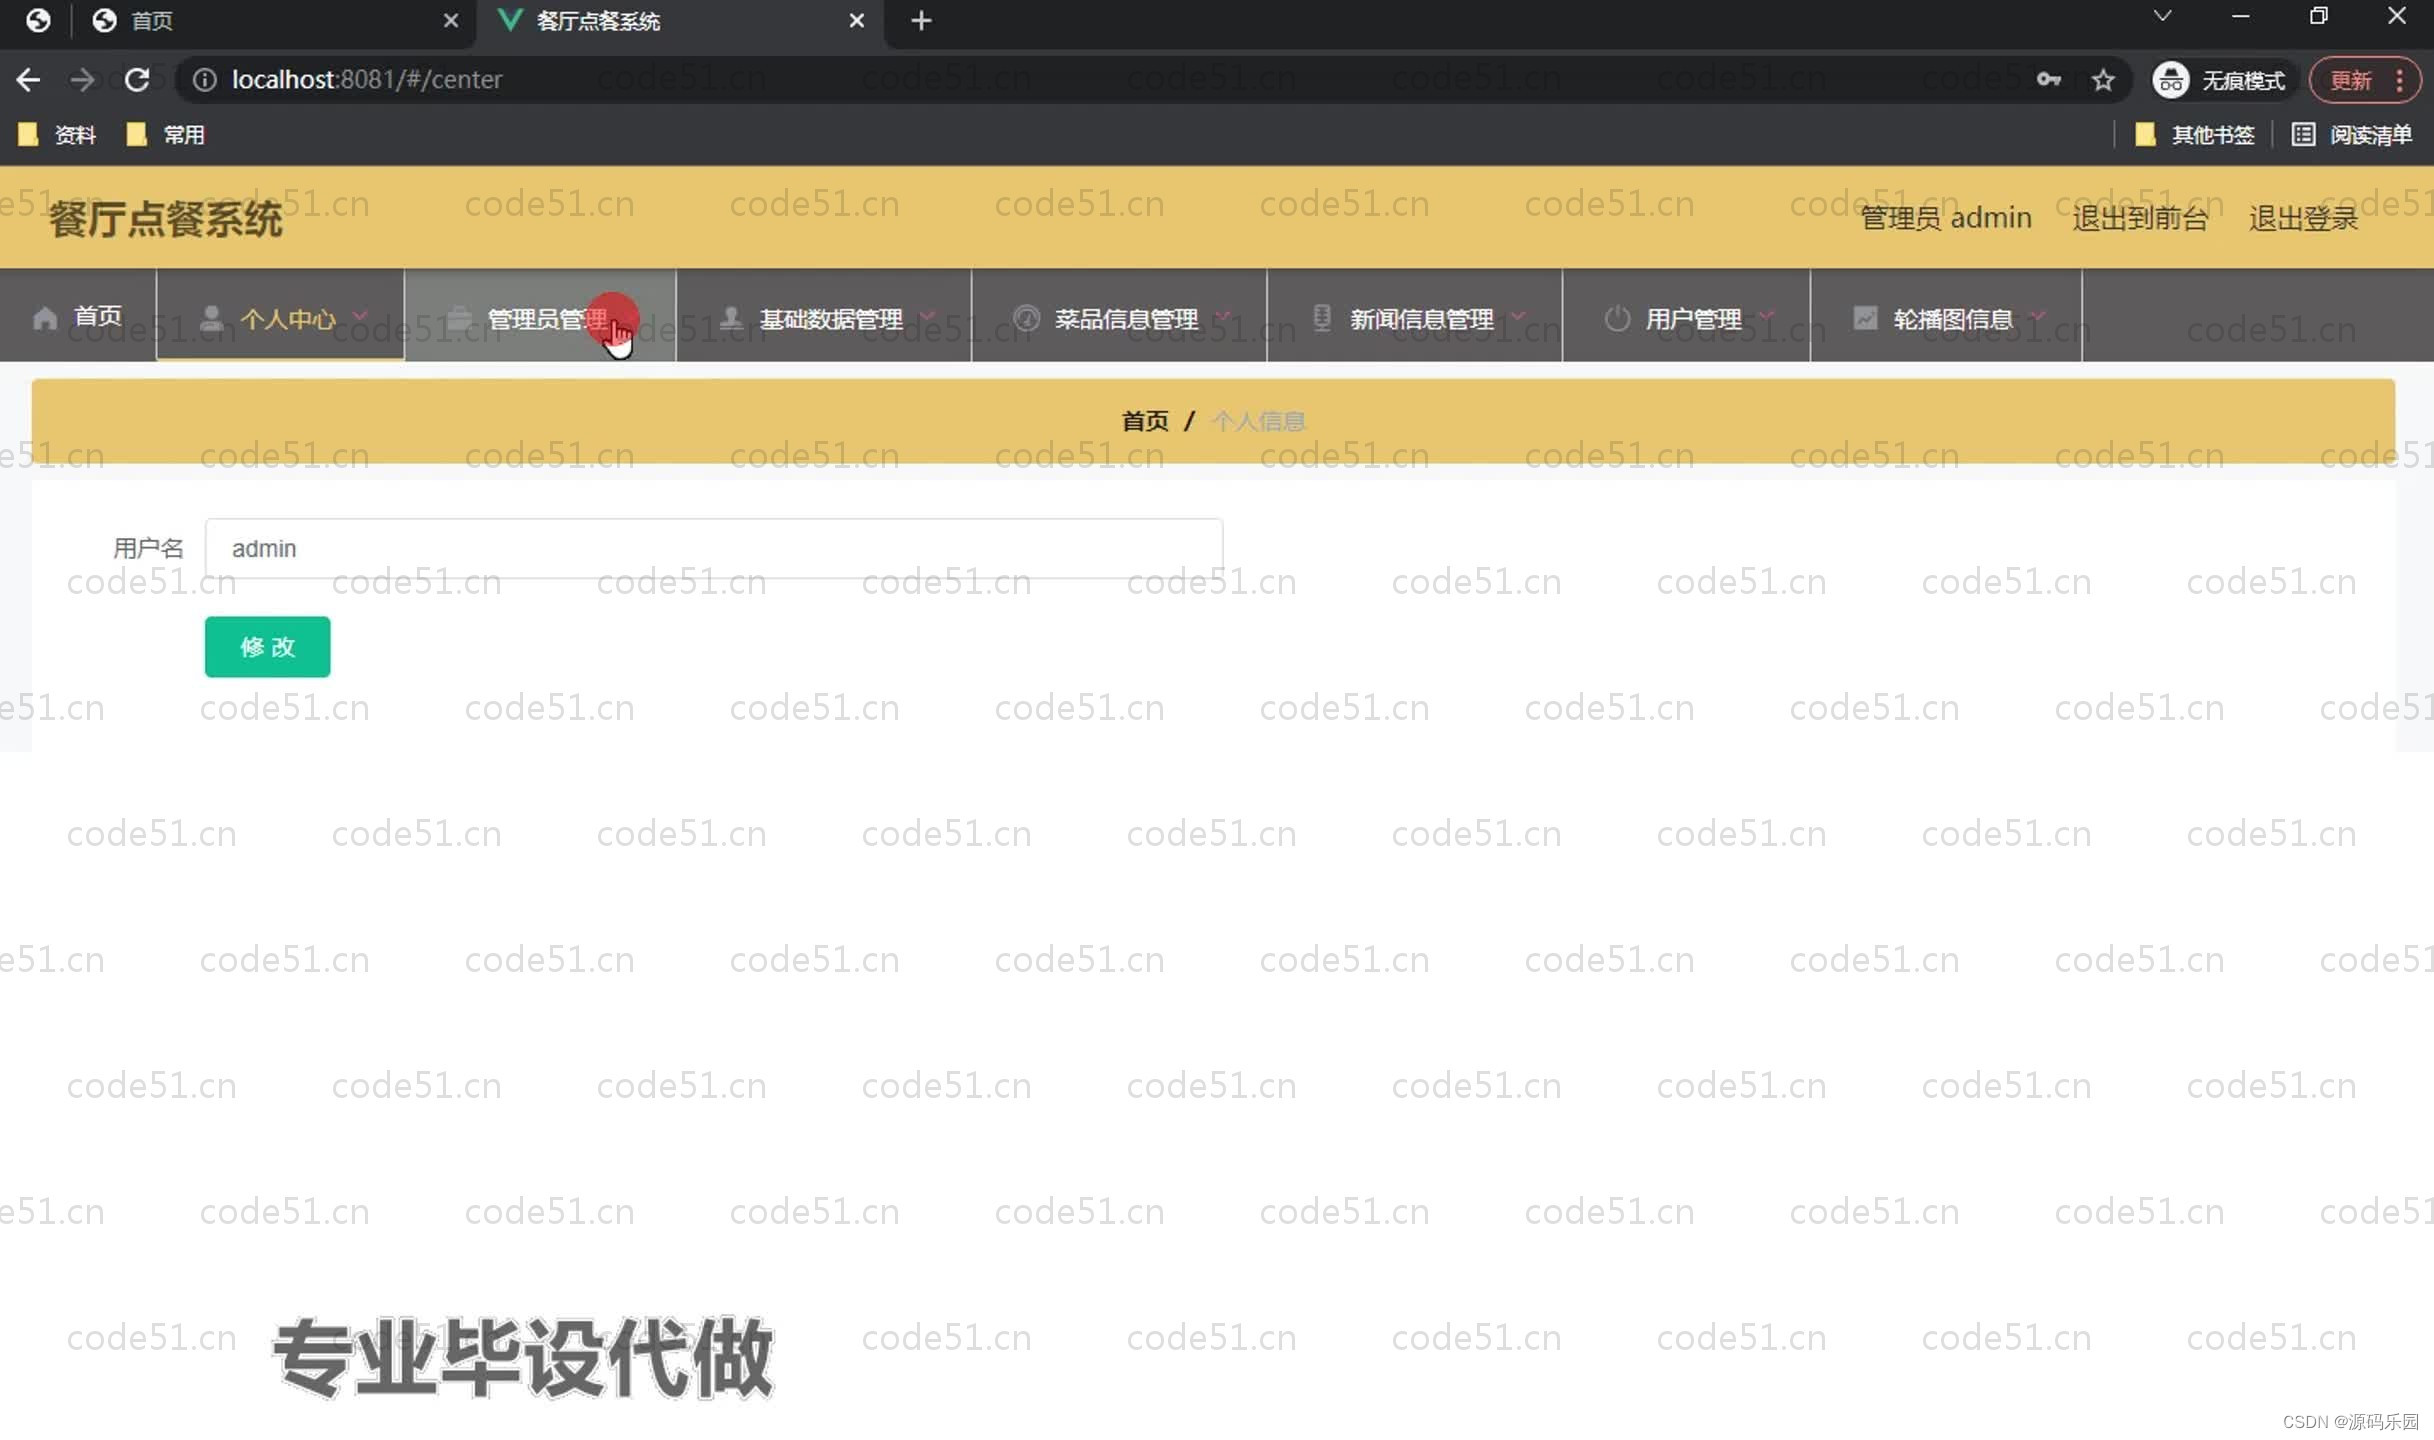Click the person icon on 个人中心
The image size is (2434, 1440).
pos(210,316)
